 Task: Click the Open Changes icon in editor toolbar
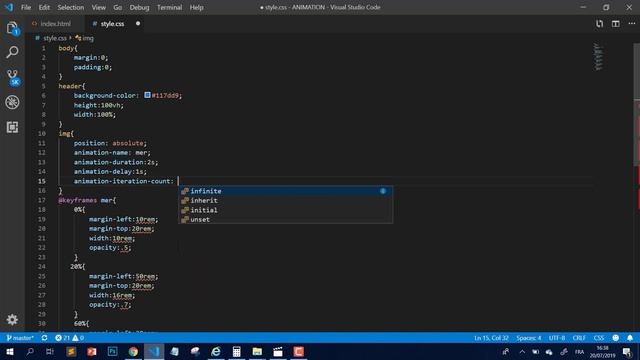[599, 24]
